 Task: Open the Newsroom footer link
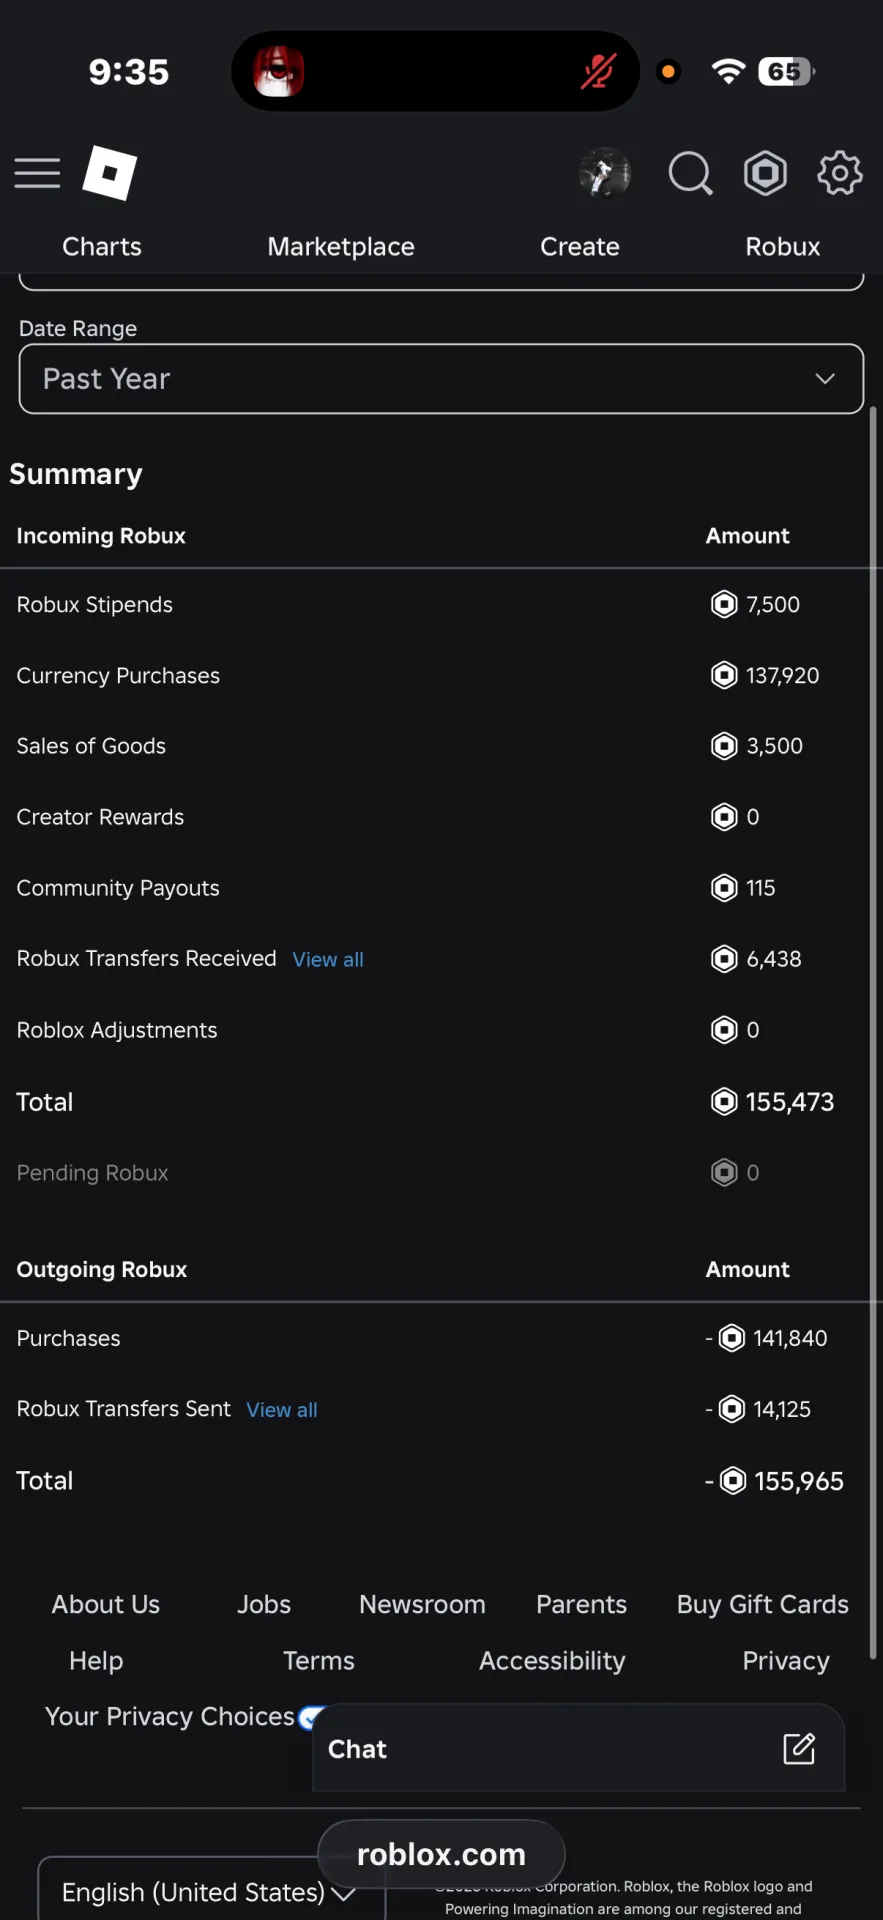(422, 1605)
